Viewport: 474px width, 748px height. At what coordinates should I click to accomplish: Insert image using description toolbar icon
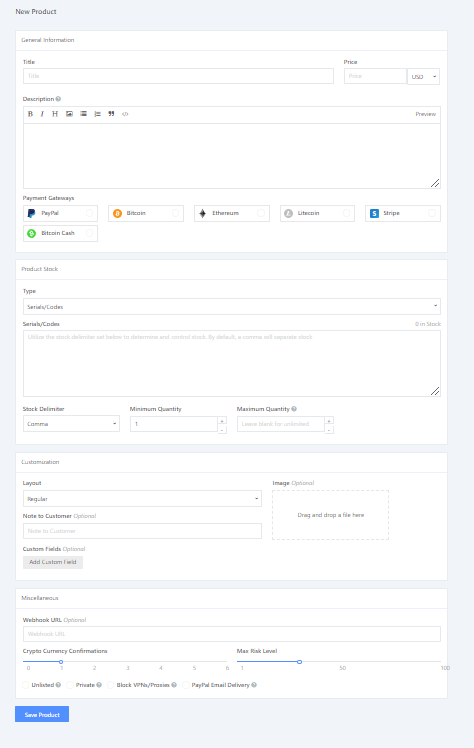(69, 114)
